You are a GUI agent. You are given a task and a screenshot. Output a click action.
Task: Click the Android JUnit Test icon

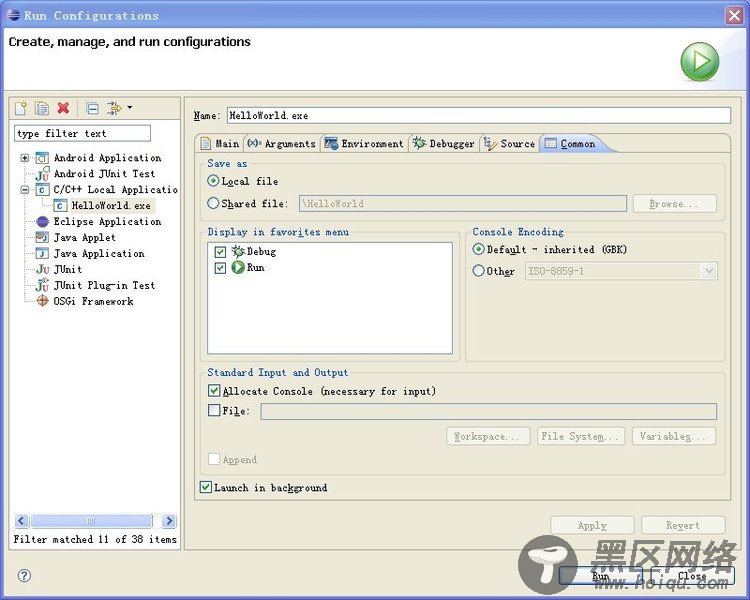(42, 174)
